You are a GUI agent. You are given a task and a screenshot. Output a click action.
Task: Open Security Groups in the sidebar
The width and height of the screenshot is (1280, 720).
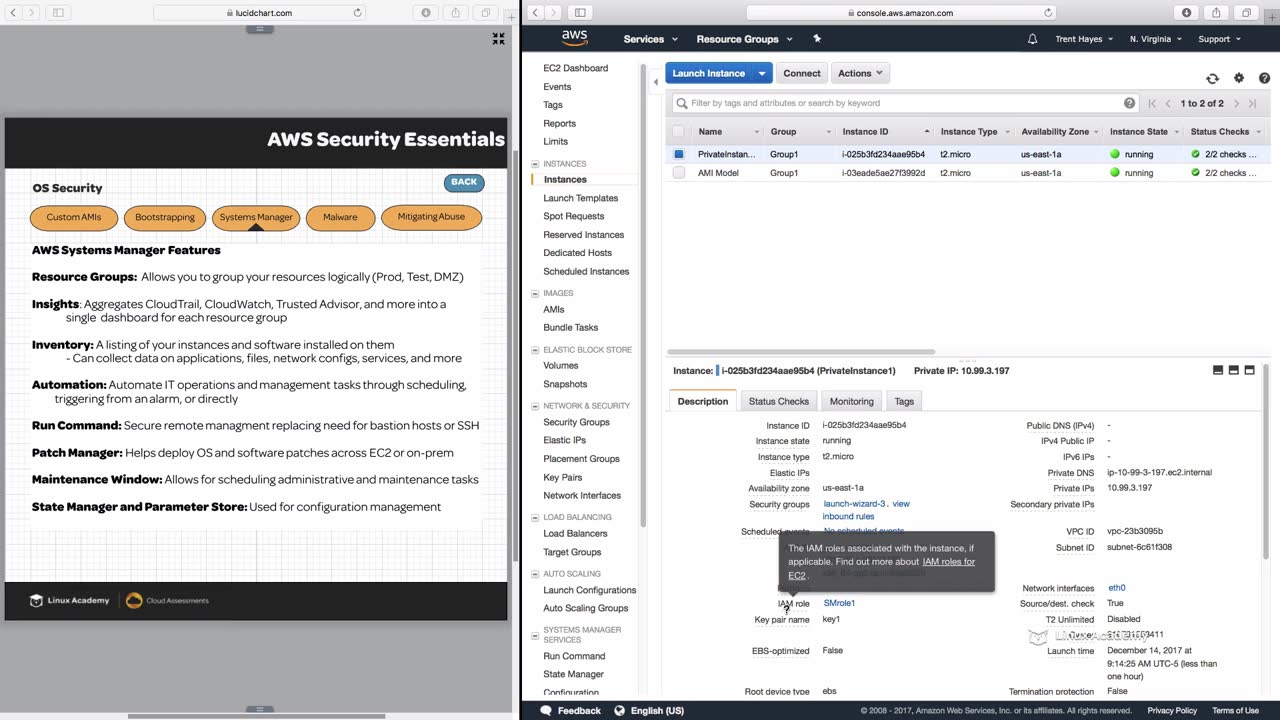pyautogui.click(x=576, y=422)
